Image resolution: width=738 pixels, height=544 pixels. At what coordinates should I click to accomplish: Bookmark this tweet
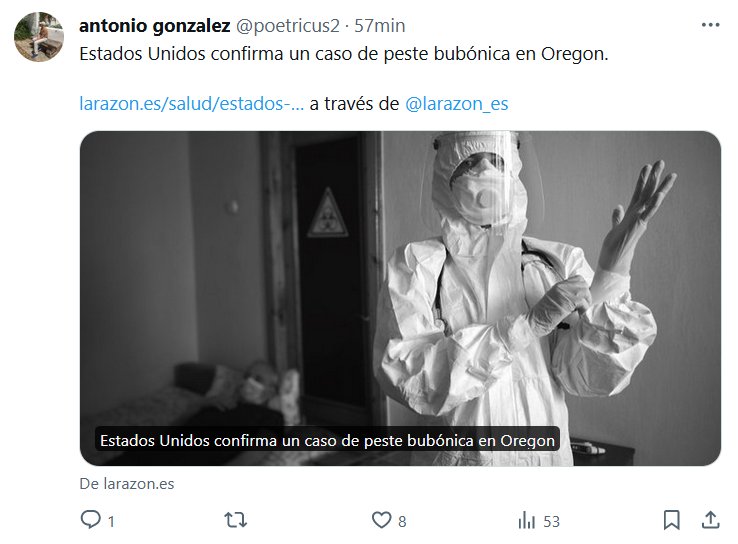pos(671,520)
